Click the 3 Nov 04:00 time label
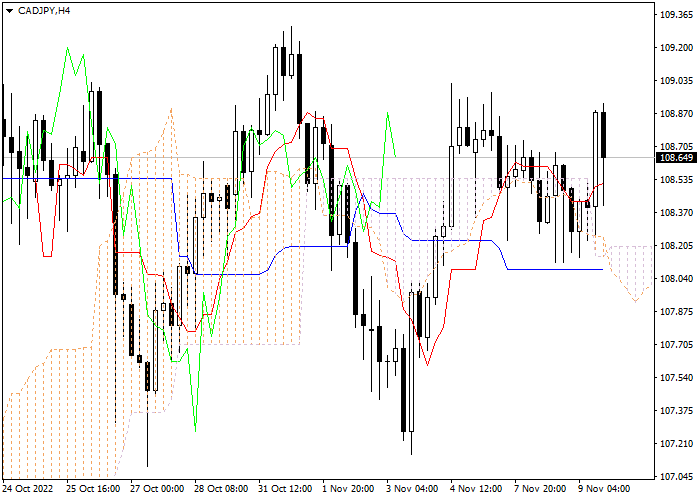 (x=412, y=489)
